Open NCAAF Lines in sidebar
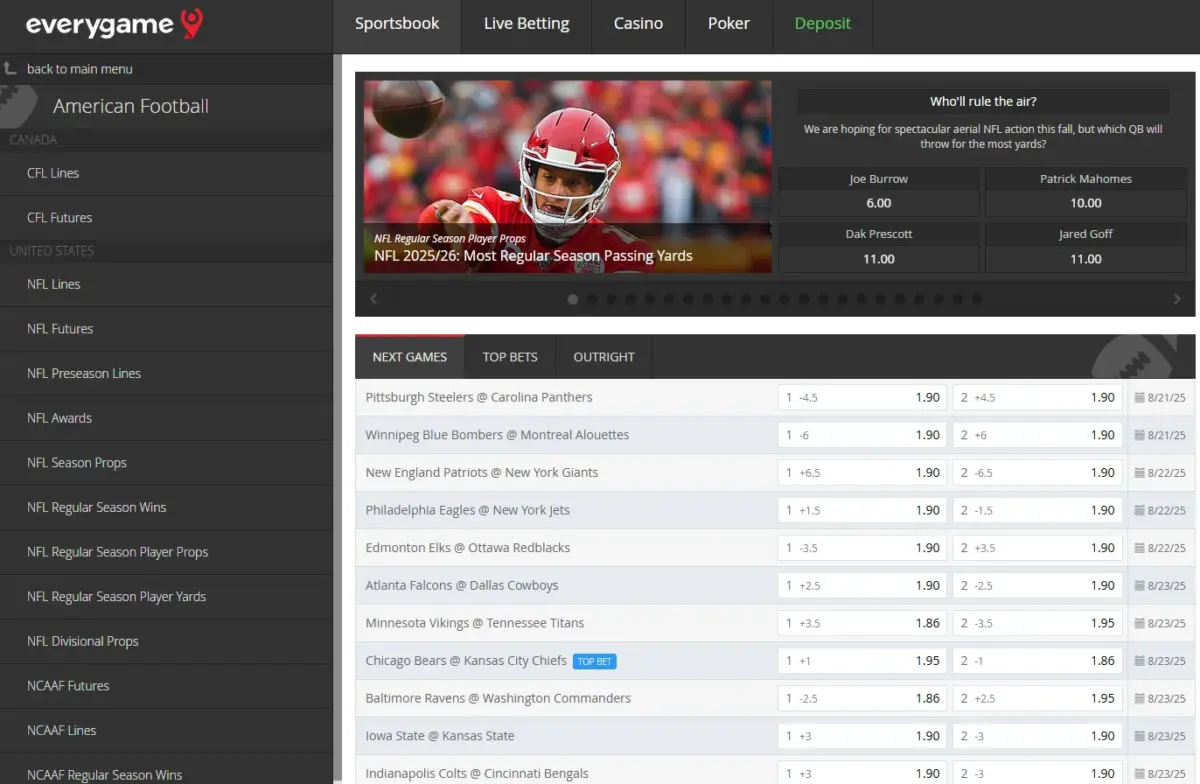Image resolution: width=1200 pixels, height=784 pixels. (166, 731)
